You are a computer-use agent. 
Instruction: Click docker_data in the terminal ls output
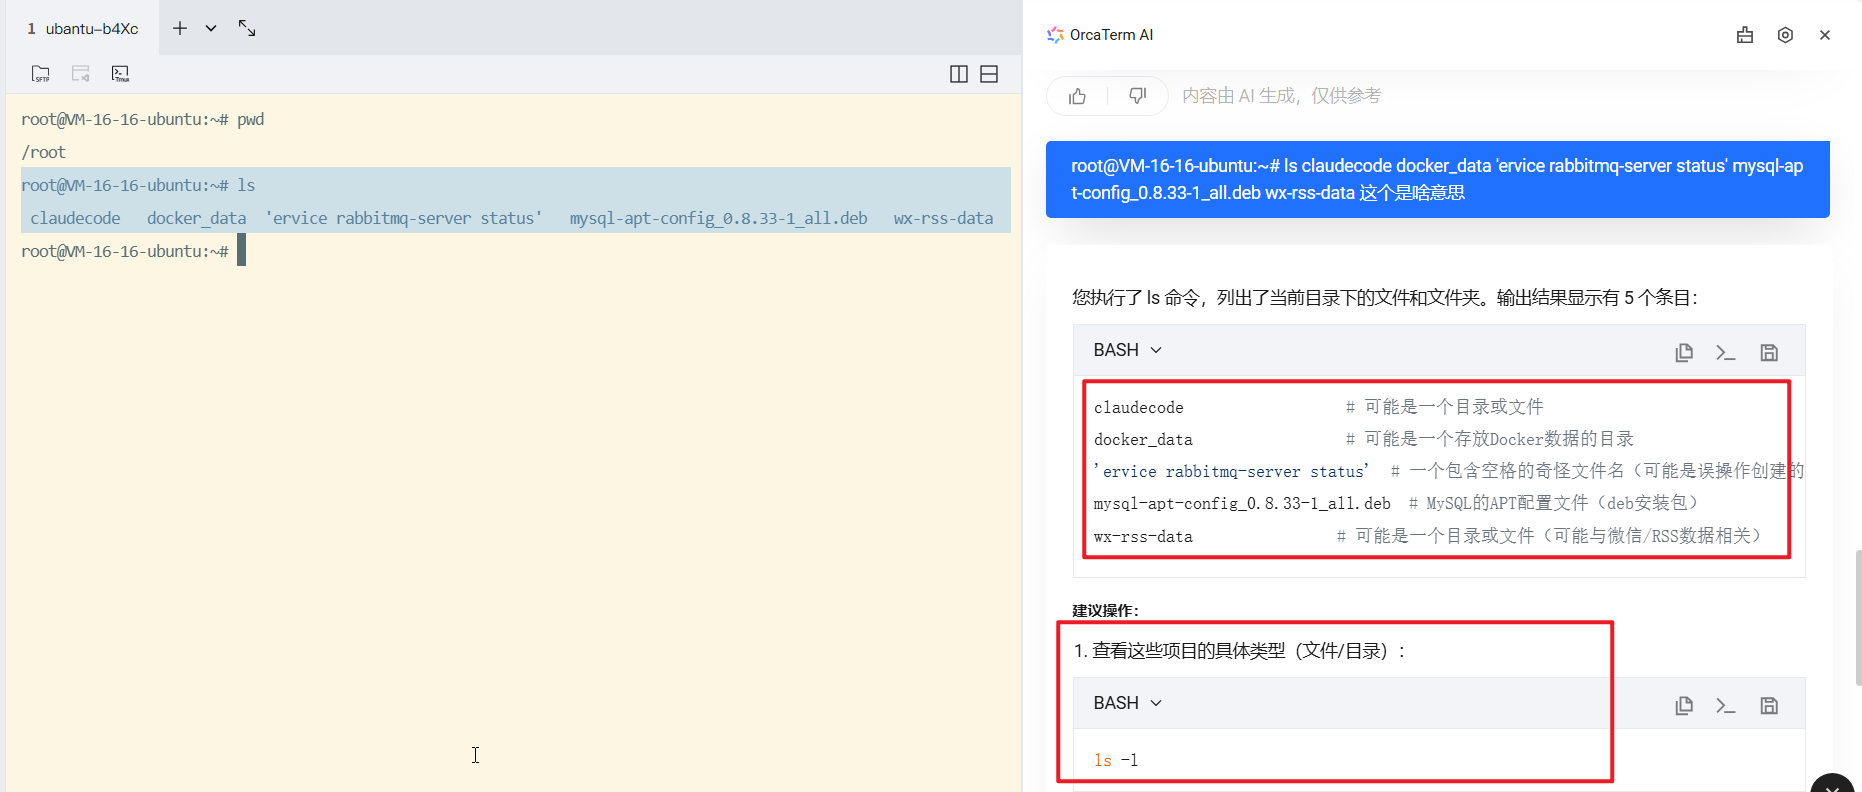196,218
